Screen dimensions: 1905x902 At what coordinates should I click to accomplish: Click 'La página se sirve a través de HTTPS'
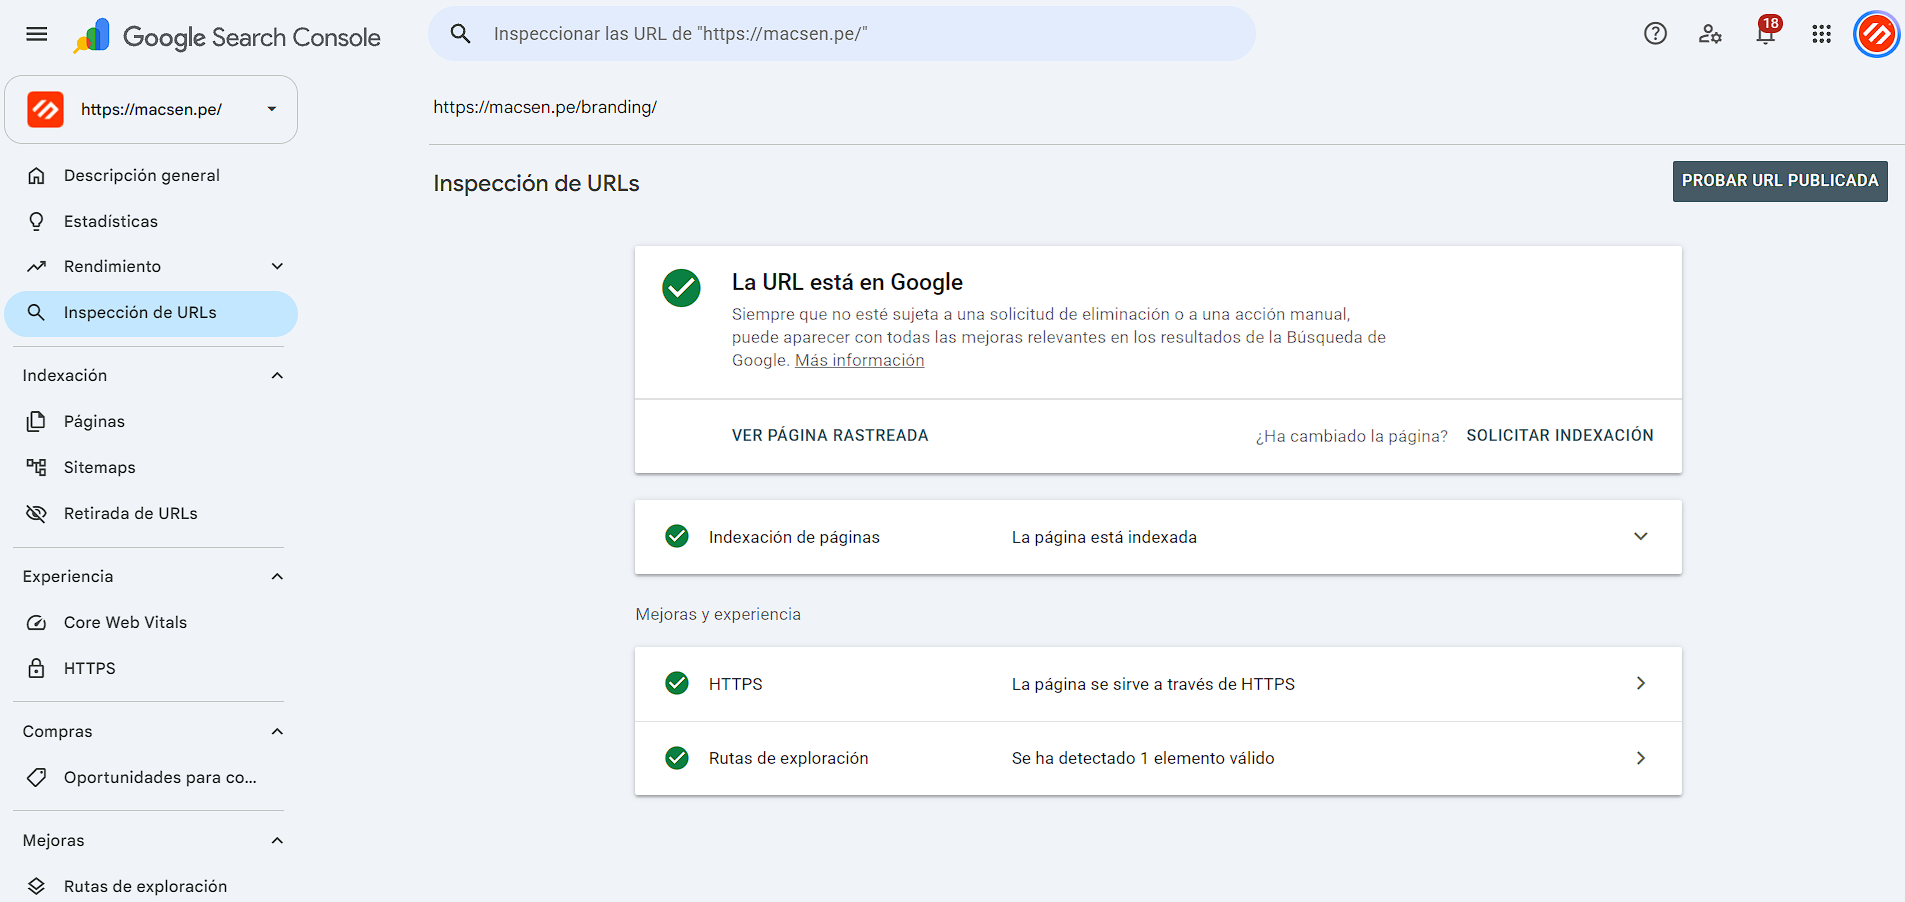[1153, 684]
